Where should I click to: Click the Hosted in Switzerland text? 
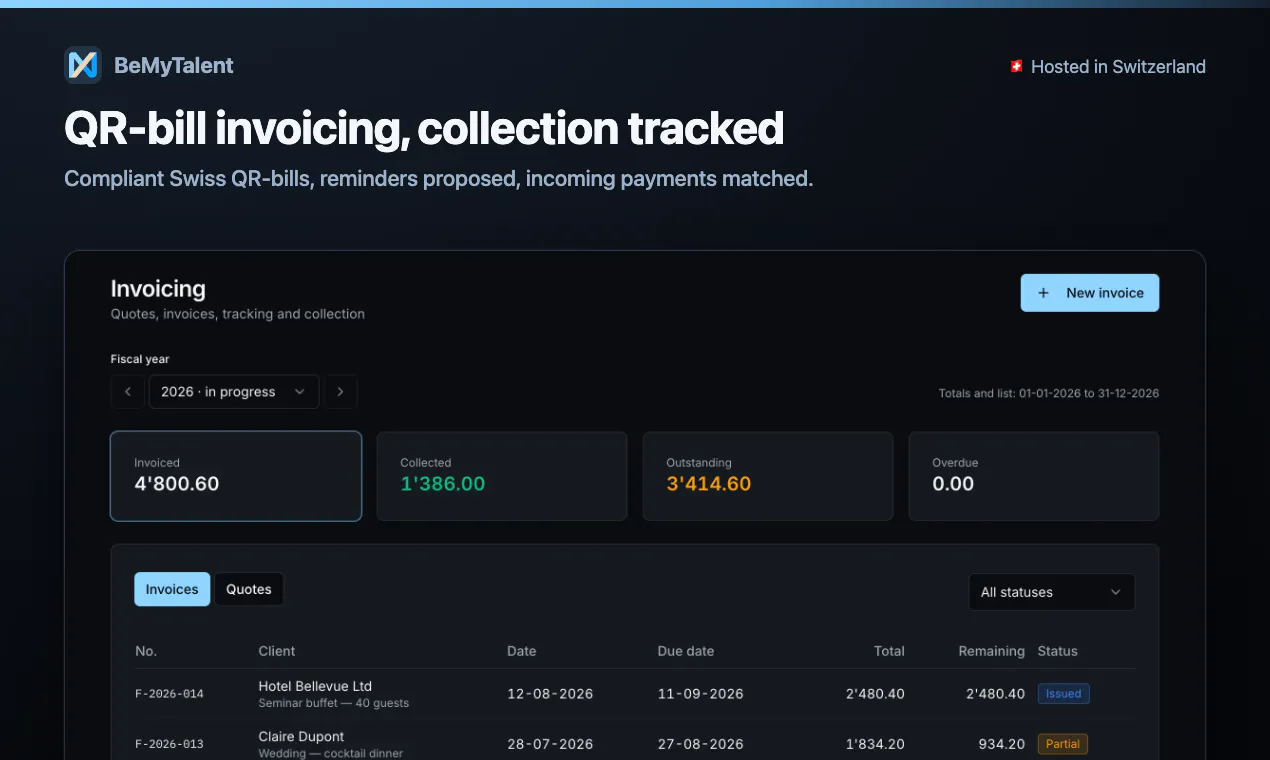(x=1118, y=67)
